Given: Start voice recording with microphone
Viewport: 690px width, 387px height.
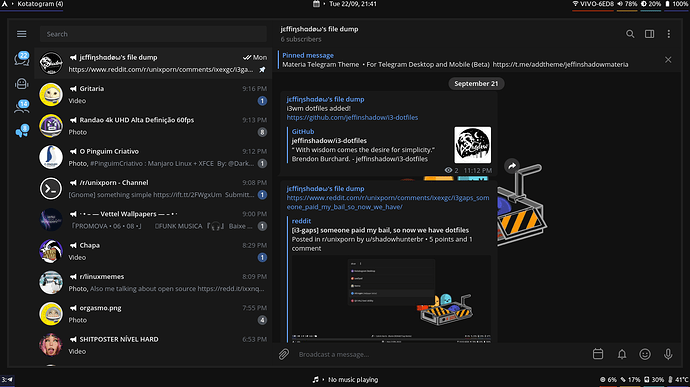Looking at the screenshot, I should (668, 354).
